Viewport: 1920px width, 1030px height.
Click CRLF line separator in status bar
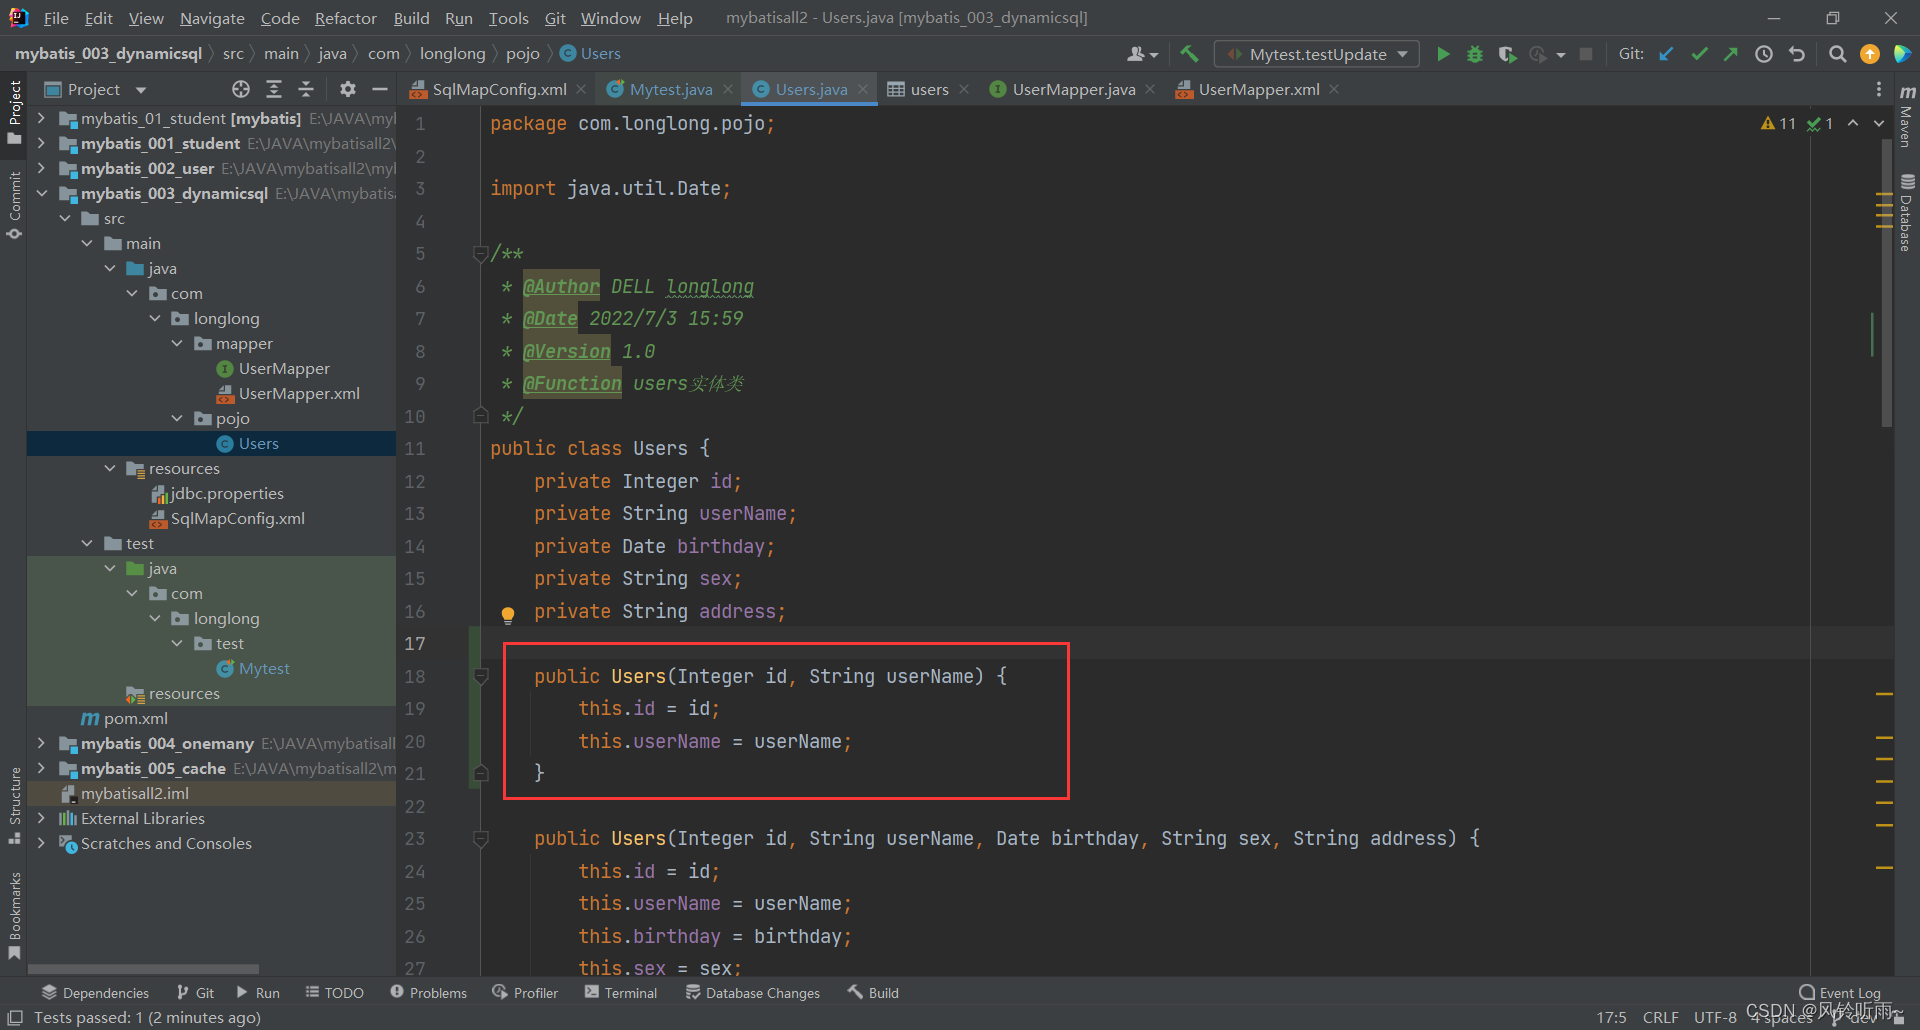coord(1660,1017)
